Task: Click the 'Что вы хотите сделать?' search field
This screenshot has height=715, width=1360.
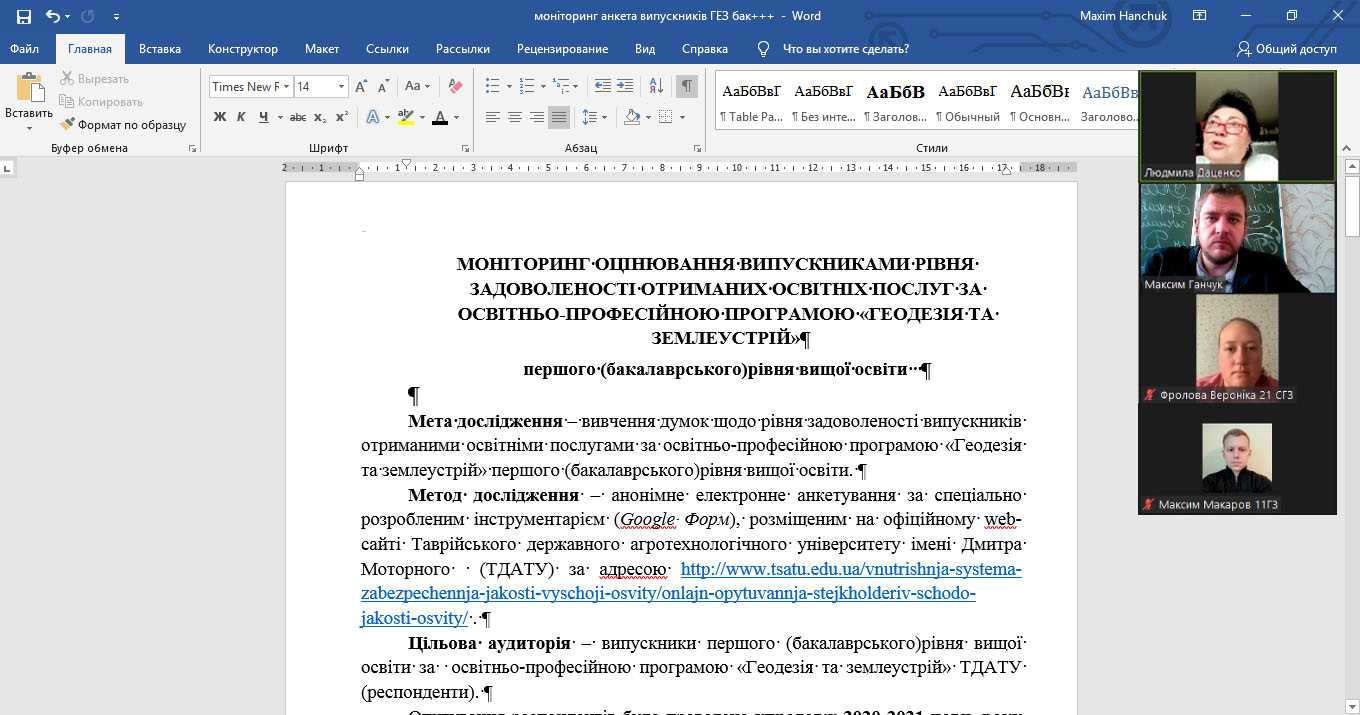Action: click(845, 49)
